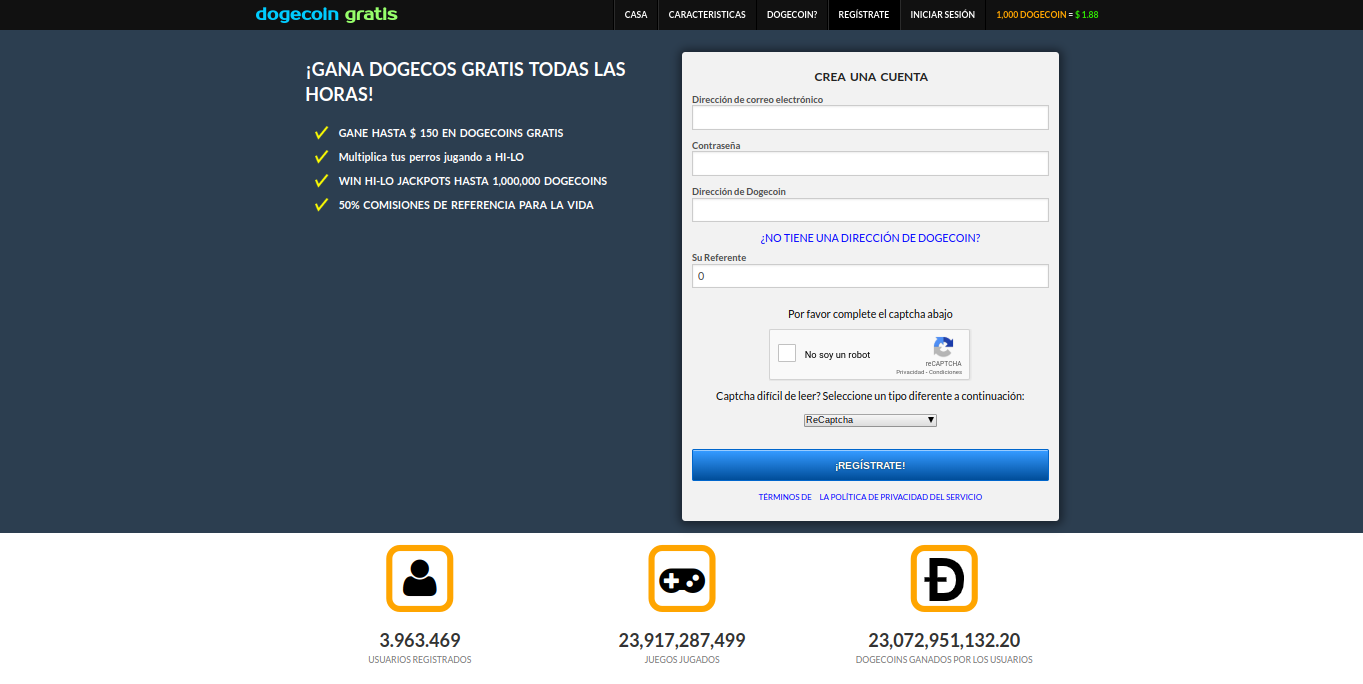Open reCAPTCHA Privacidad link
The height and width of the screenshot is (684, 1363).
click(x=910, y=372)
